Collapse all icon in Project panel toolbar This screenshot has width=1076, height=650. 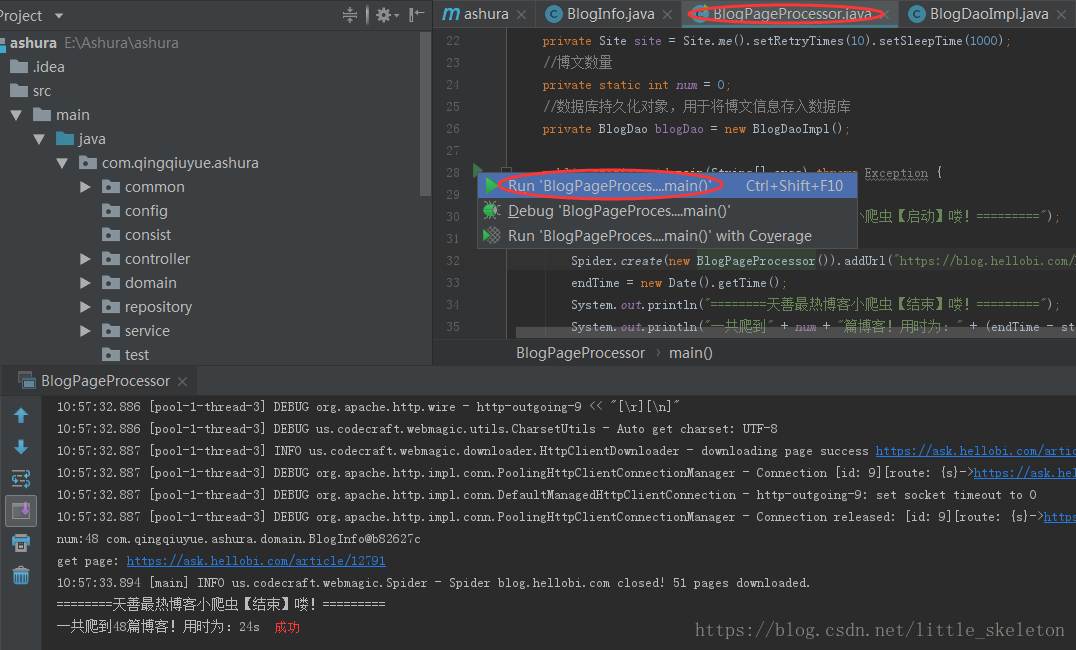[350, 14]
